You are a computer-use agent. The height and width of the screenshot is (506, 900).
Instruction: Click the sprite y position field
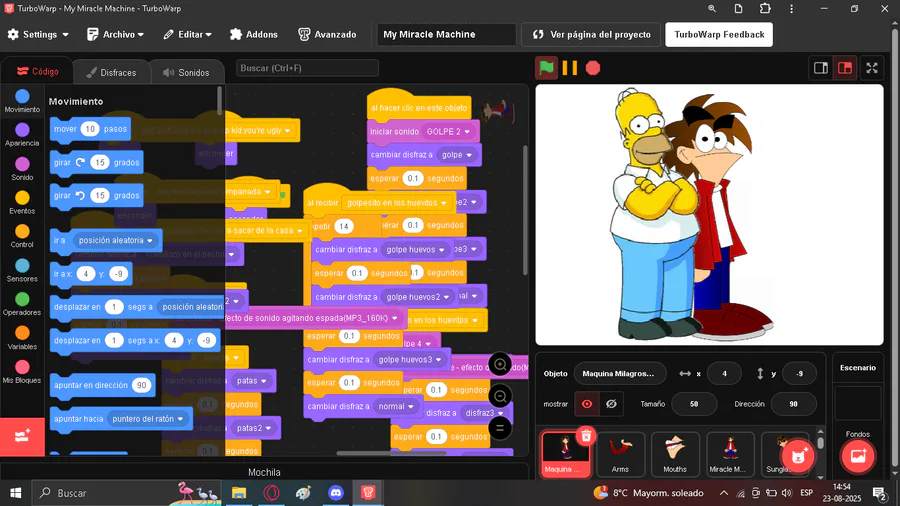[800, 373]
